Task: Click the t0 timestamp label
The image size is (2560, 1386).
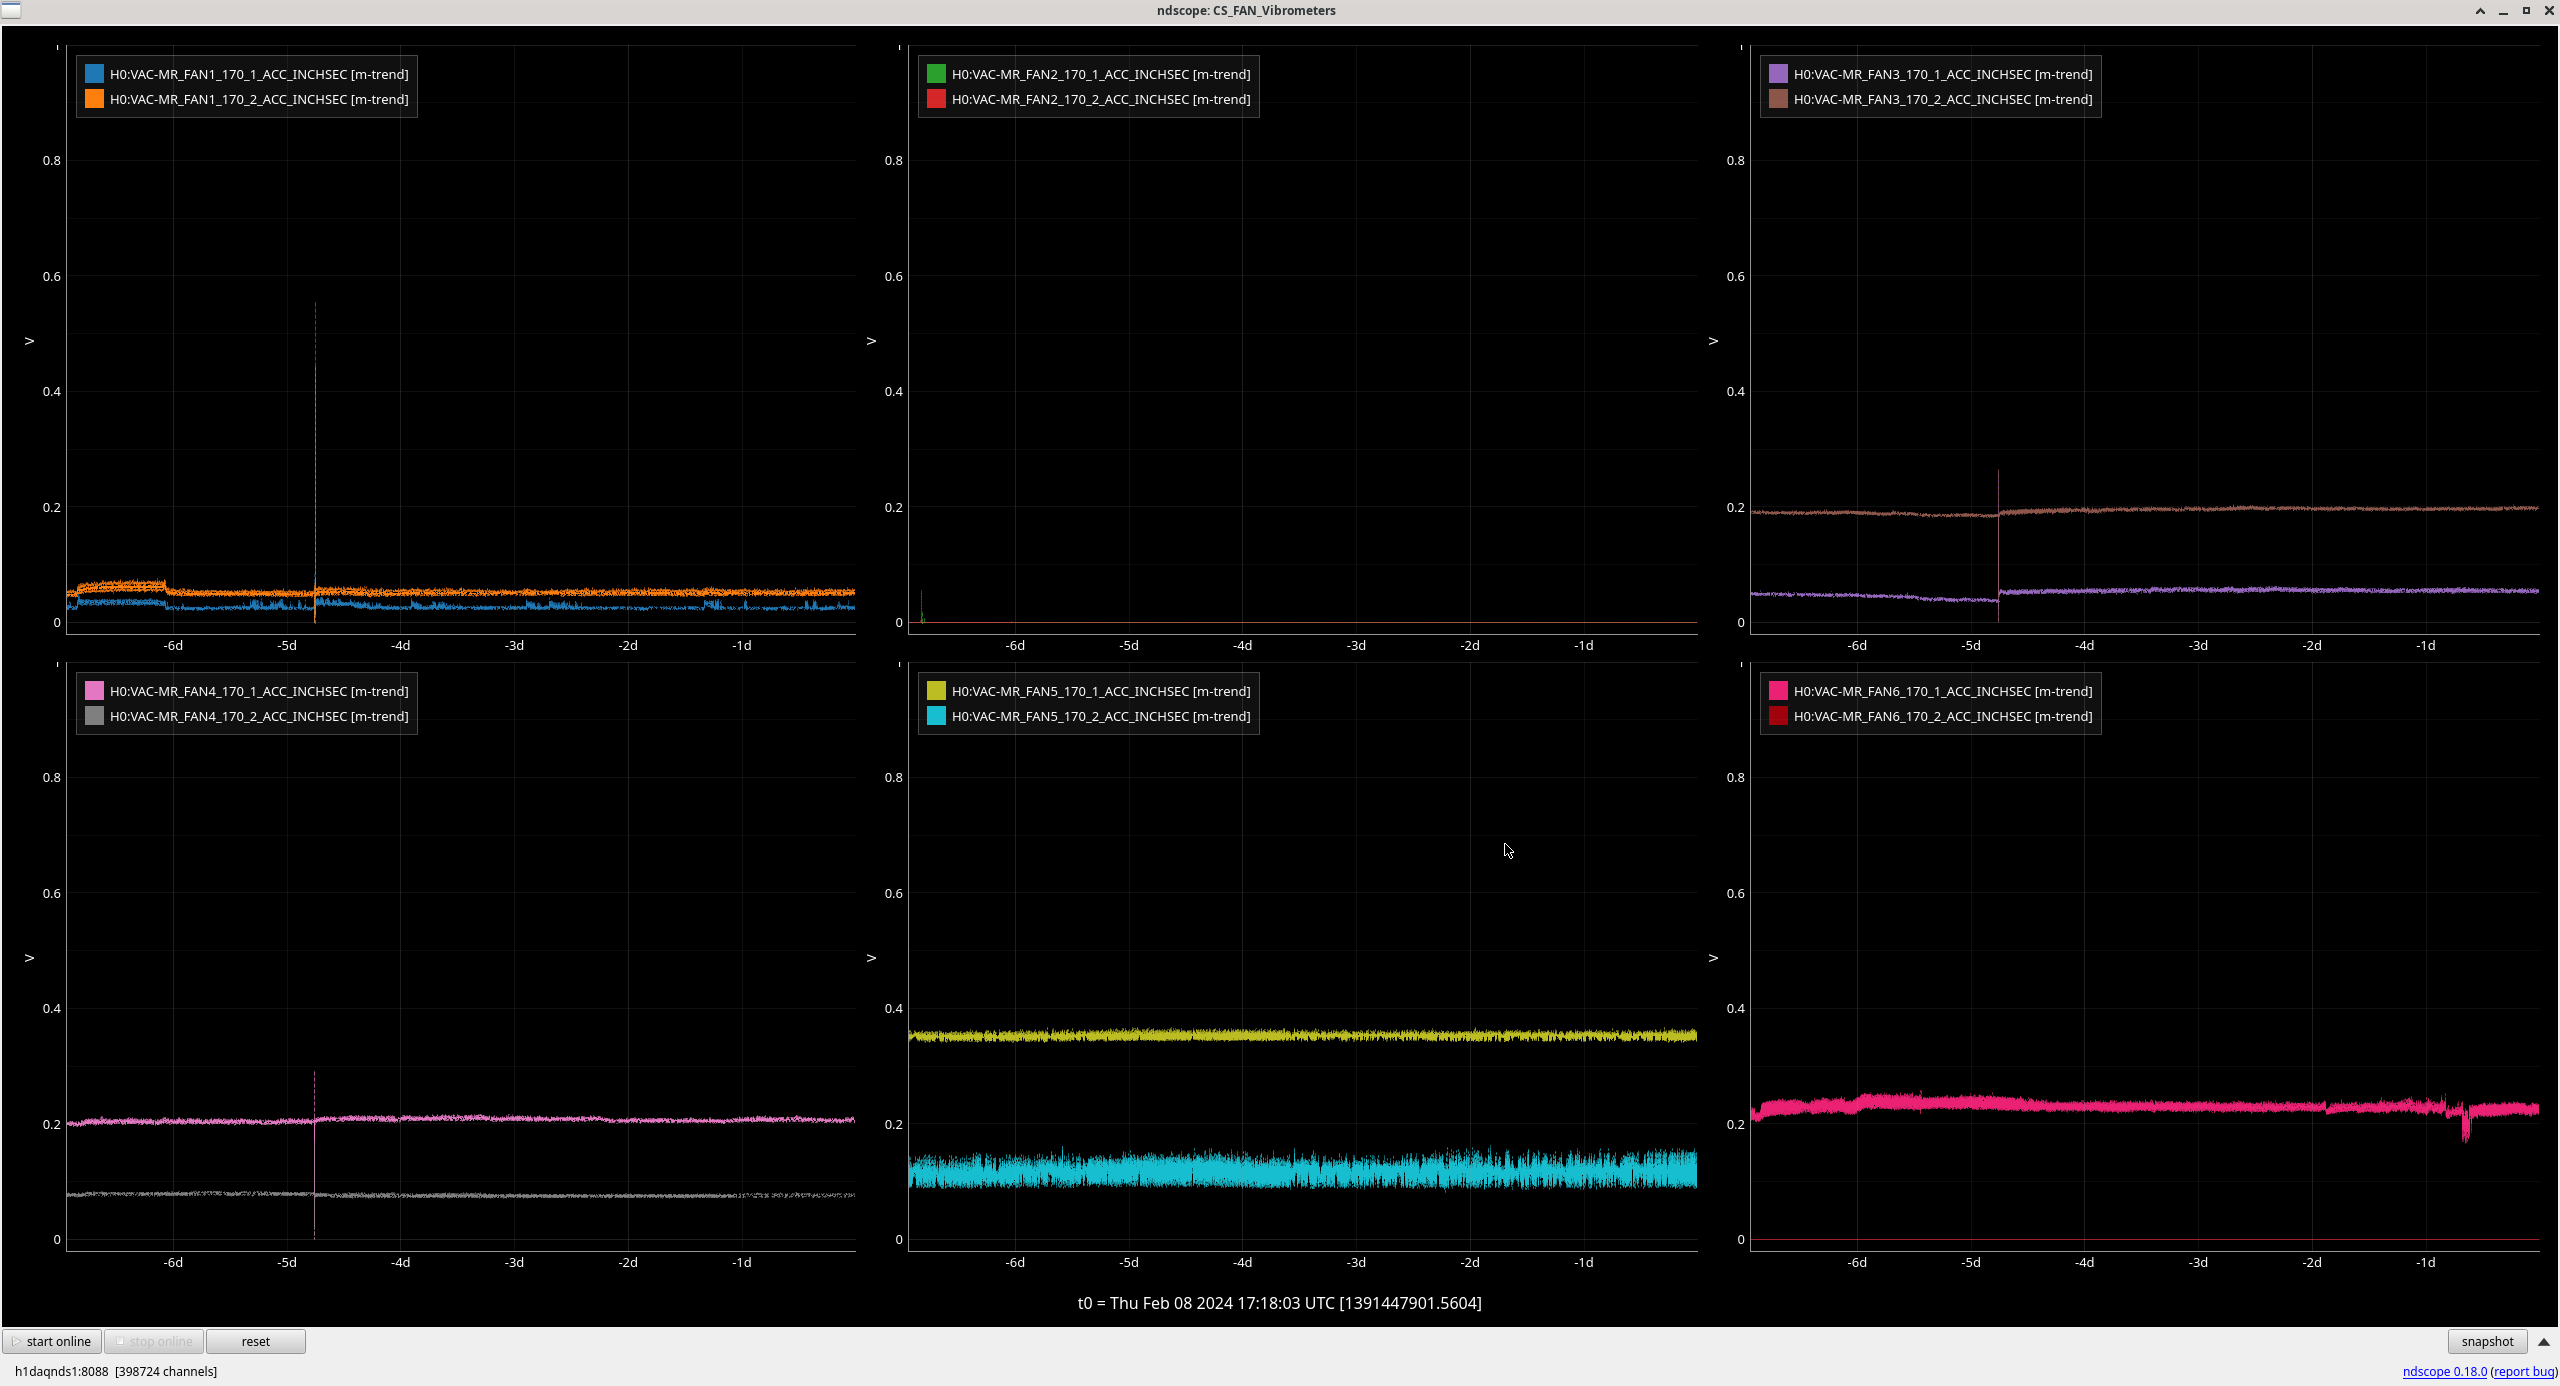Action: point(1279,1303)
